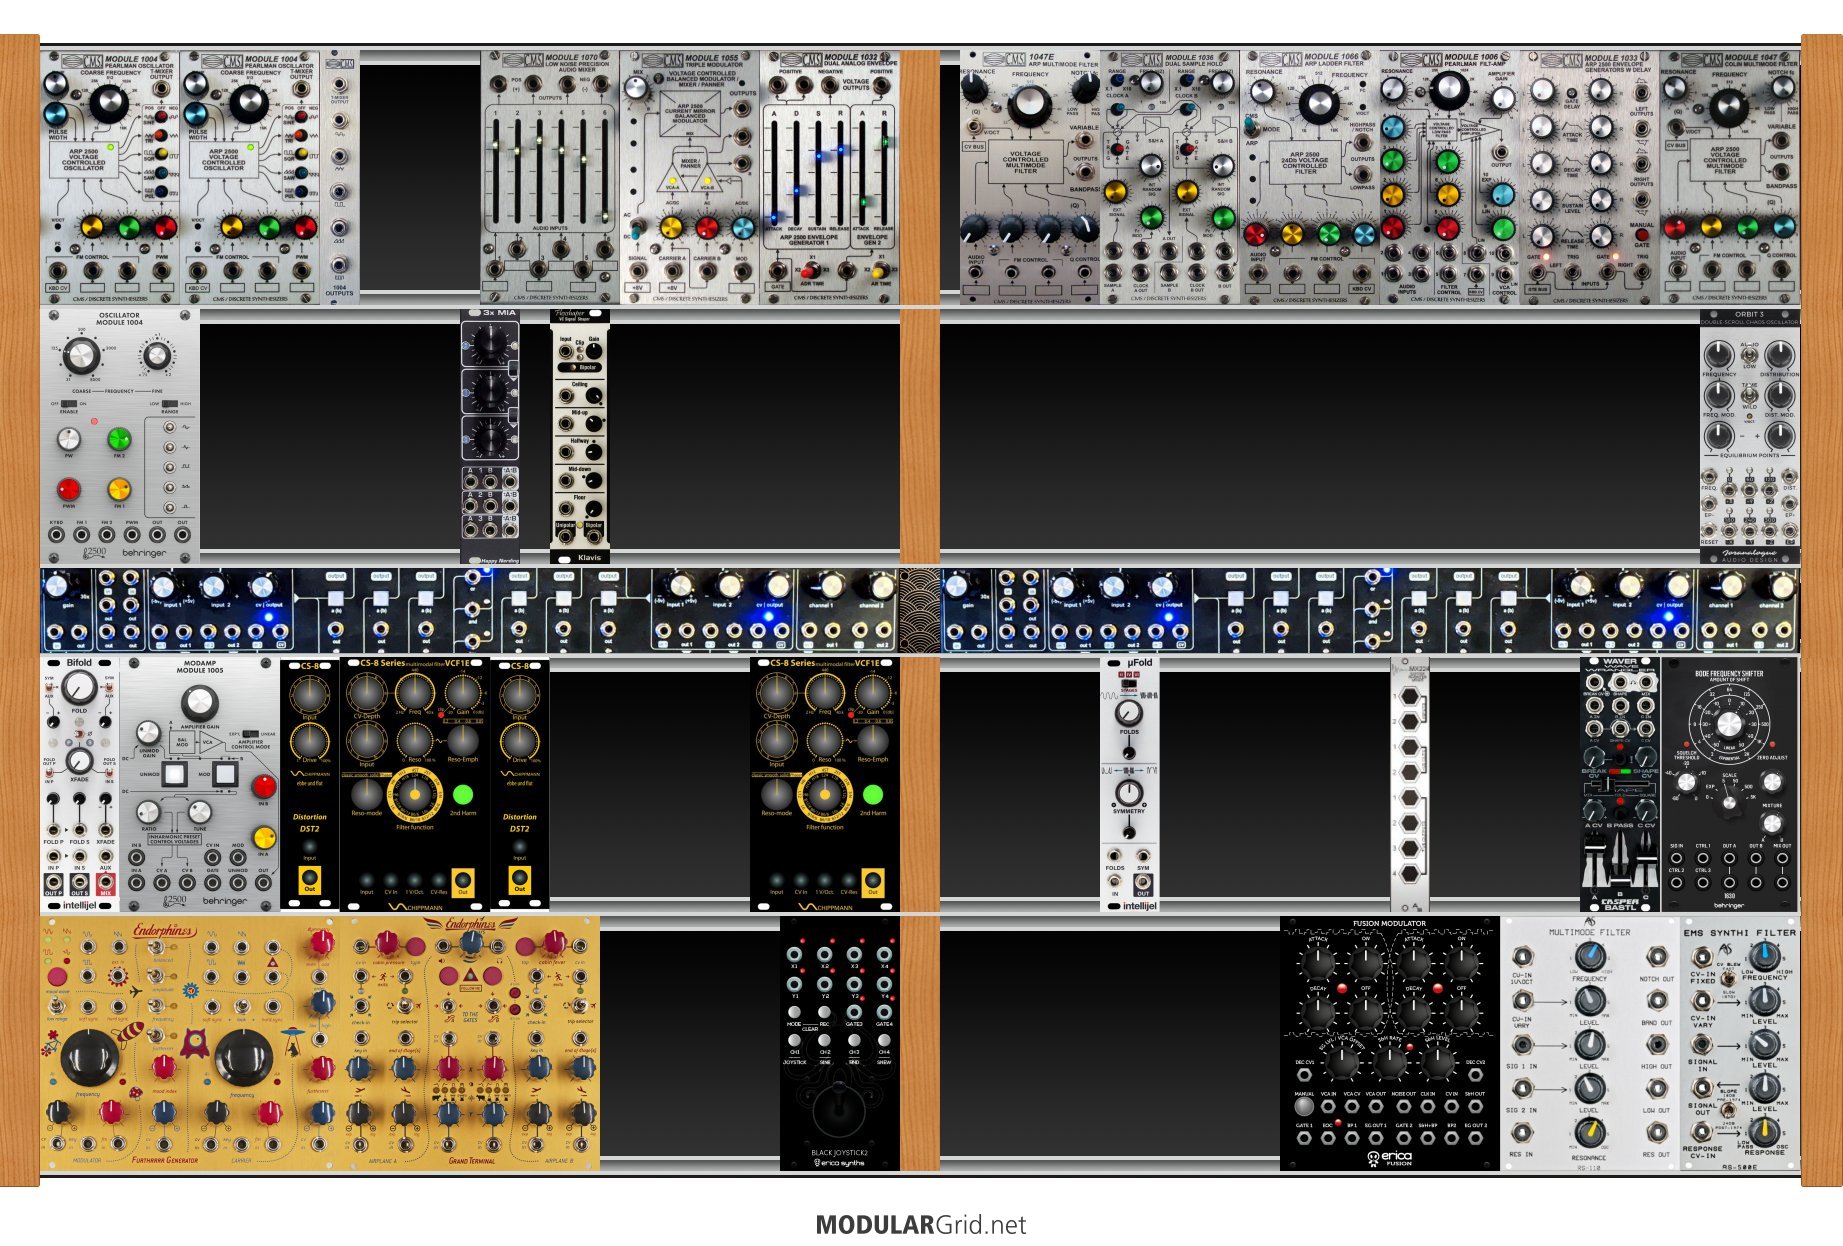This screenshot has width=1843, height=1246.
Task: Select the CMS Module 1070 audio mixer
Action: point(550,177)
